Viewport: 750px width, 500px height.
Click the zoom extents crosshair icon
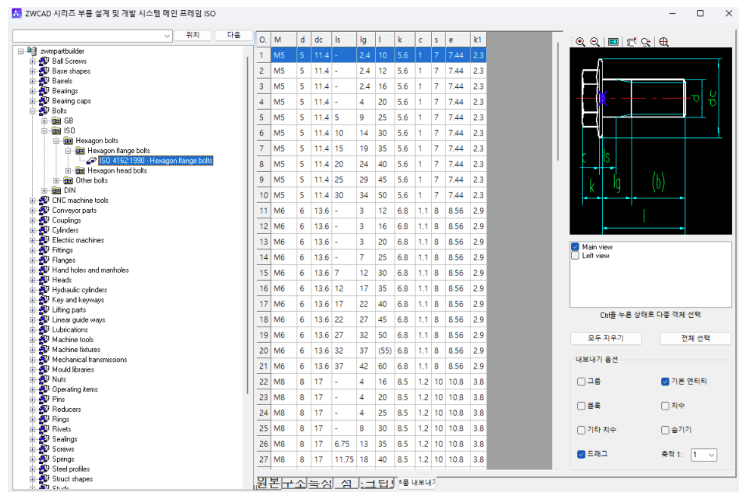(664, 42)
